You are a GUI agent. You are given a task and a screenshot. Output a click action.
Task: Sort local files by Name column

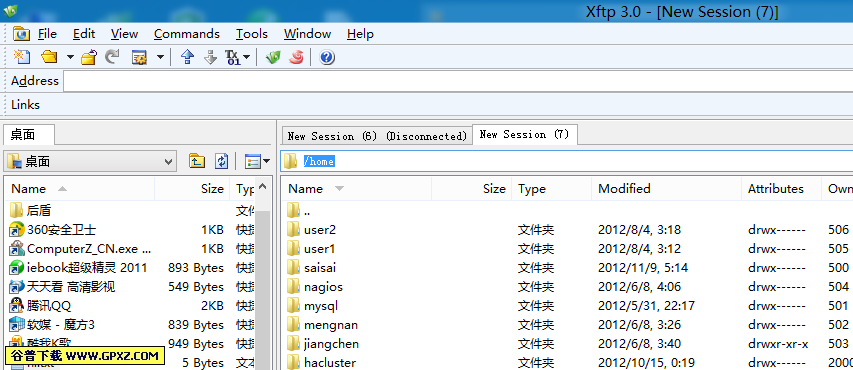coord(79,189)
